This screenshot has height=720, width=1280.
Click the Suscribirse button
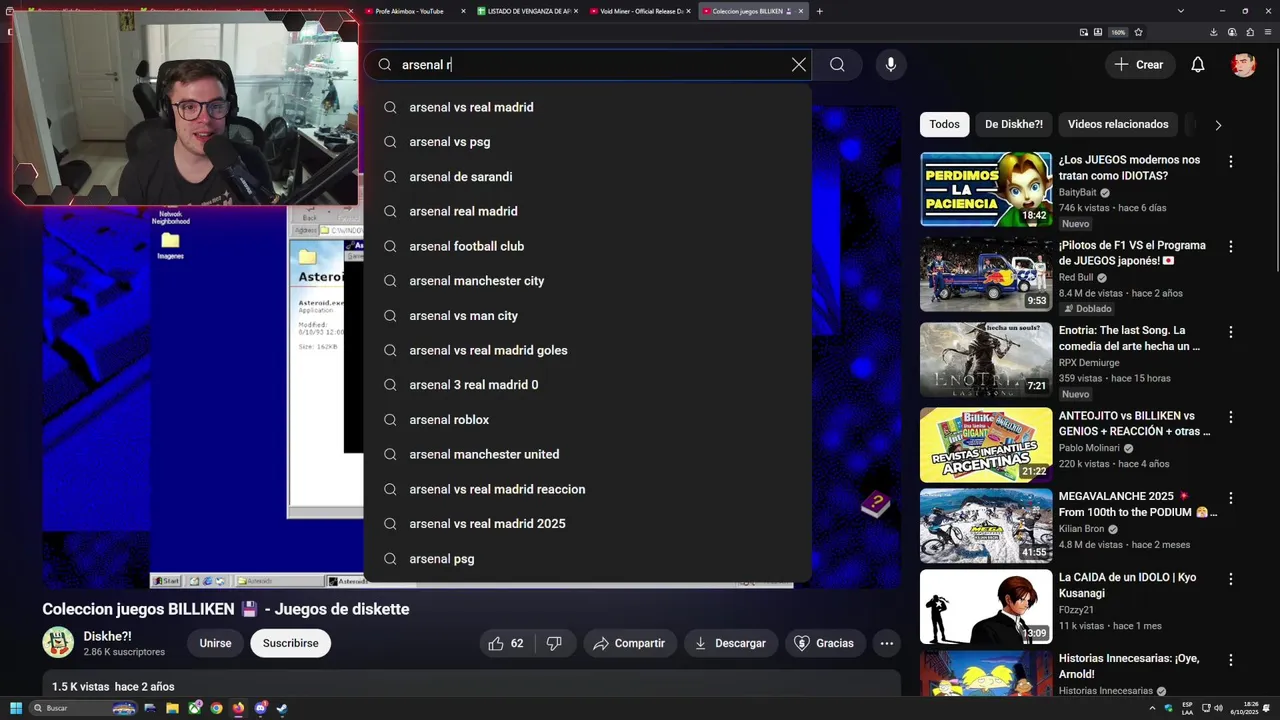pos(291,643)
